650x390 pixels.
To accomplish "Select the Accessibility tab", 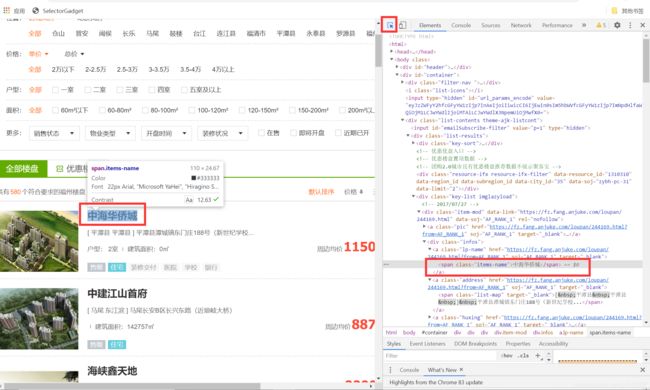I will tap(553, 344).
